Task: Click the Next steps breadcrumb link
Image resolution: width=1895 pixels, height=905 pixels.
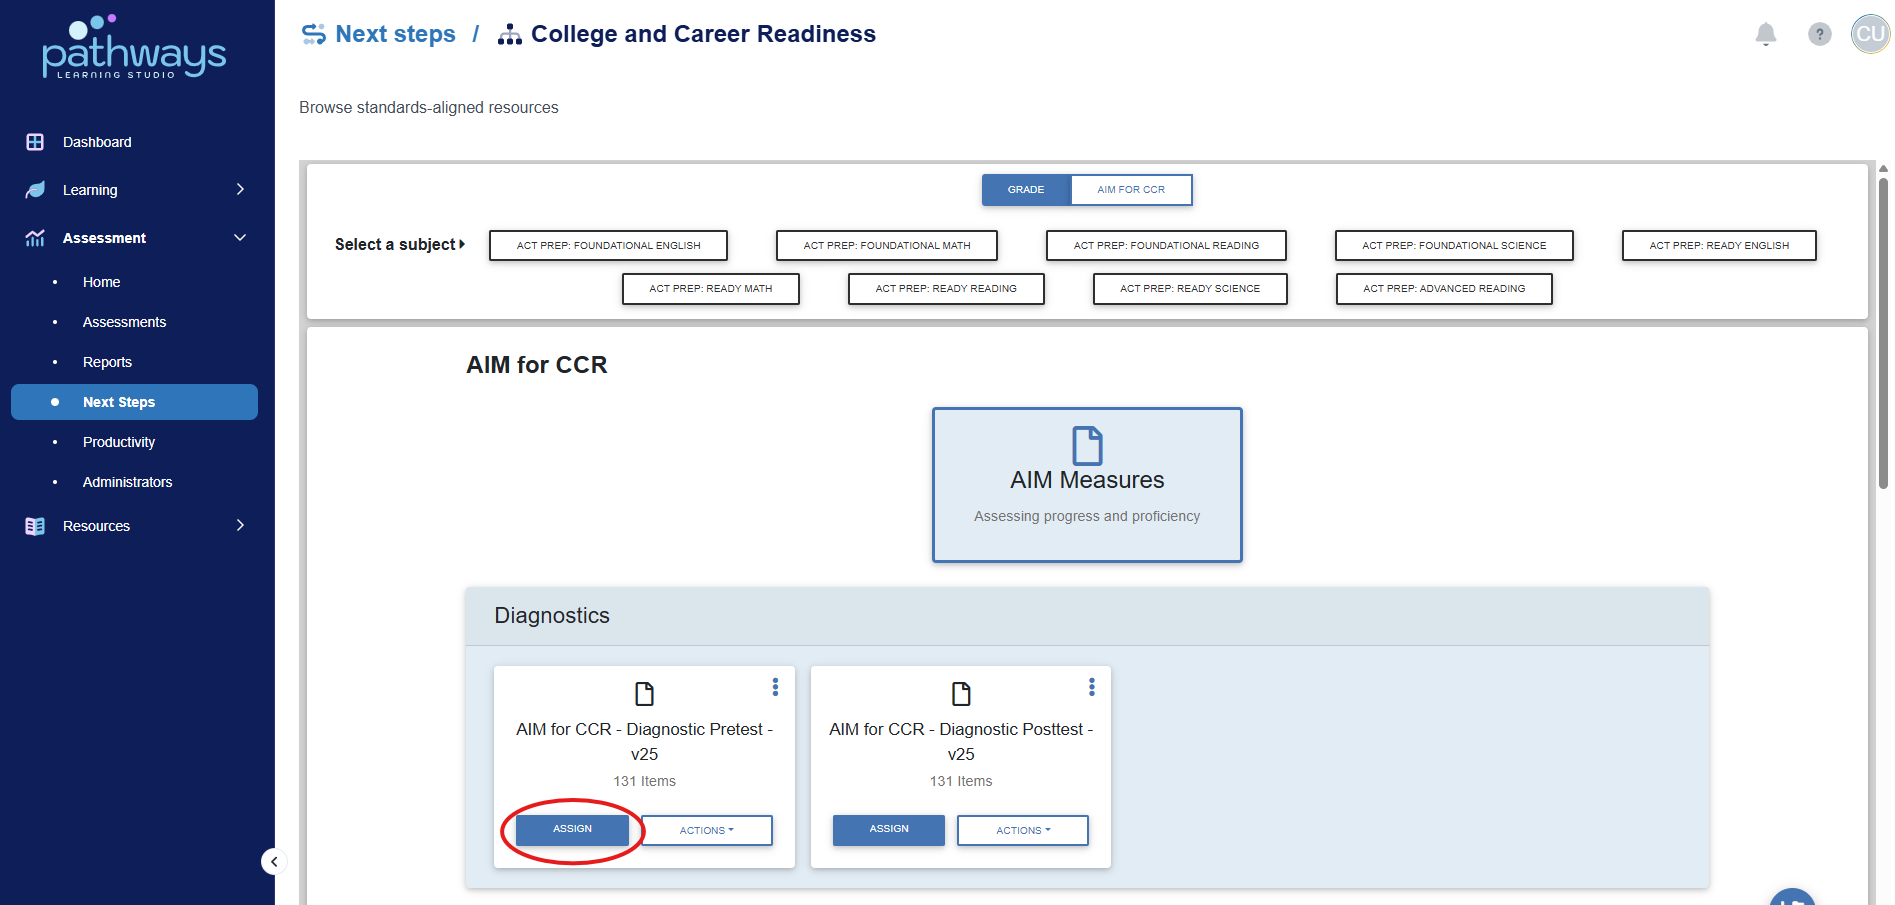Action: pyautogui.click(x=395, y=34)
